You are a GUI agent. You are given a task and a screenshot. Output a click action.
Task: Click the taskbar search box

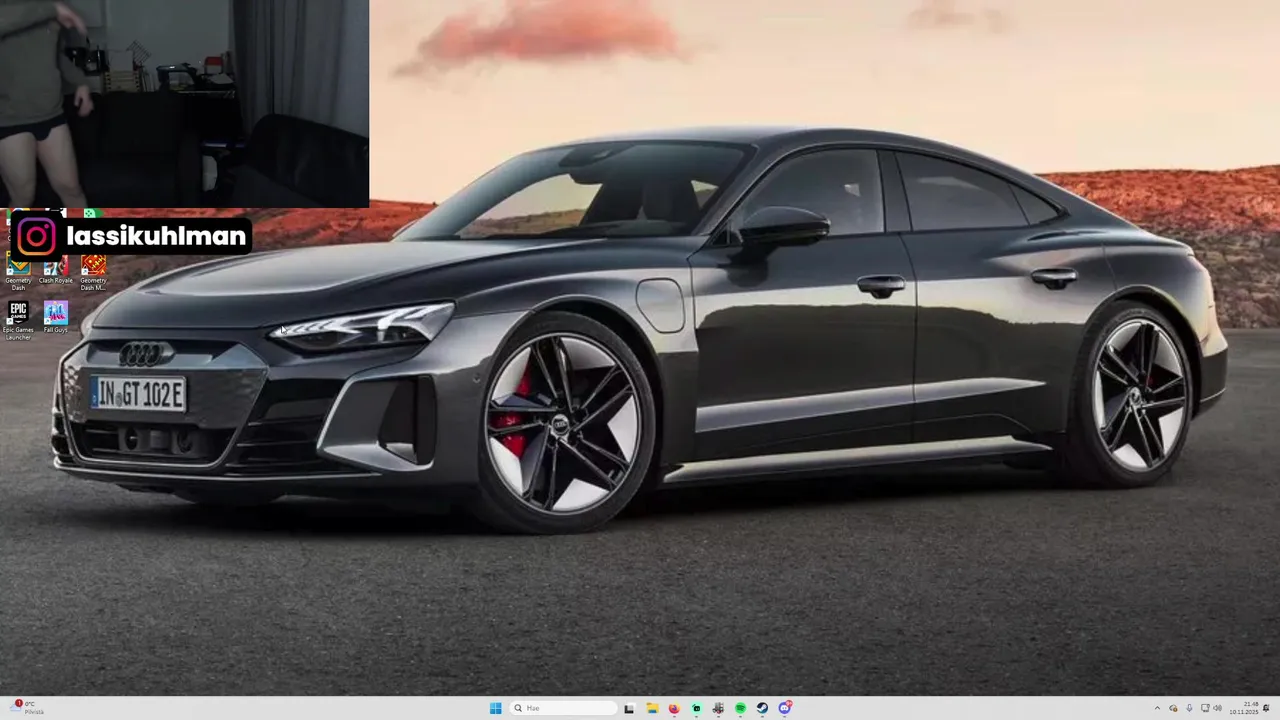[563, 708]
